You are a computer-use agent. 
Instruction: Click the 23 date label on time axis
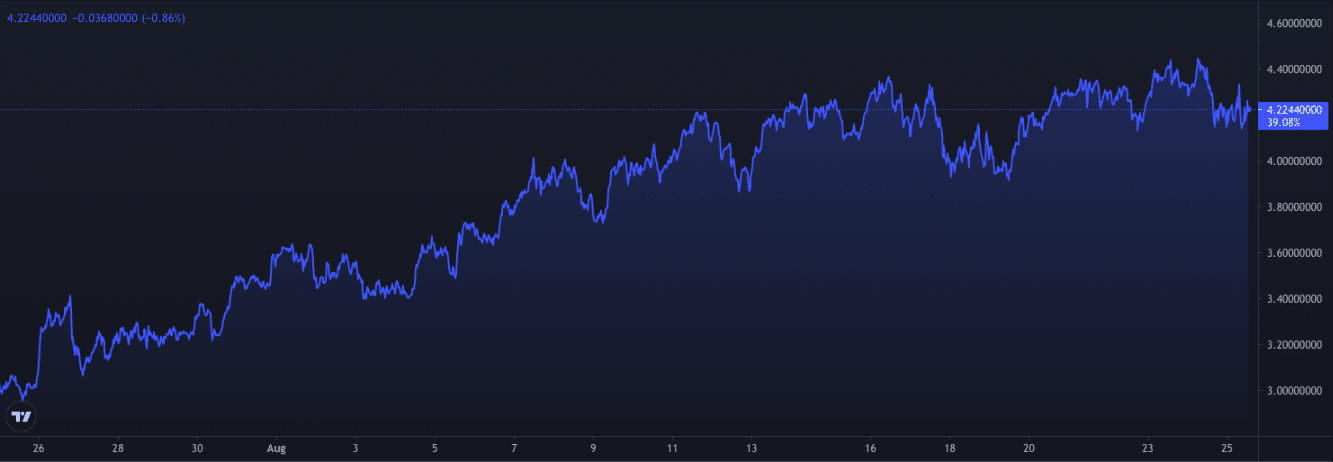[x=1148, y=448]
